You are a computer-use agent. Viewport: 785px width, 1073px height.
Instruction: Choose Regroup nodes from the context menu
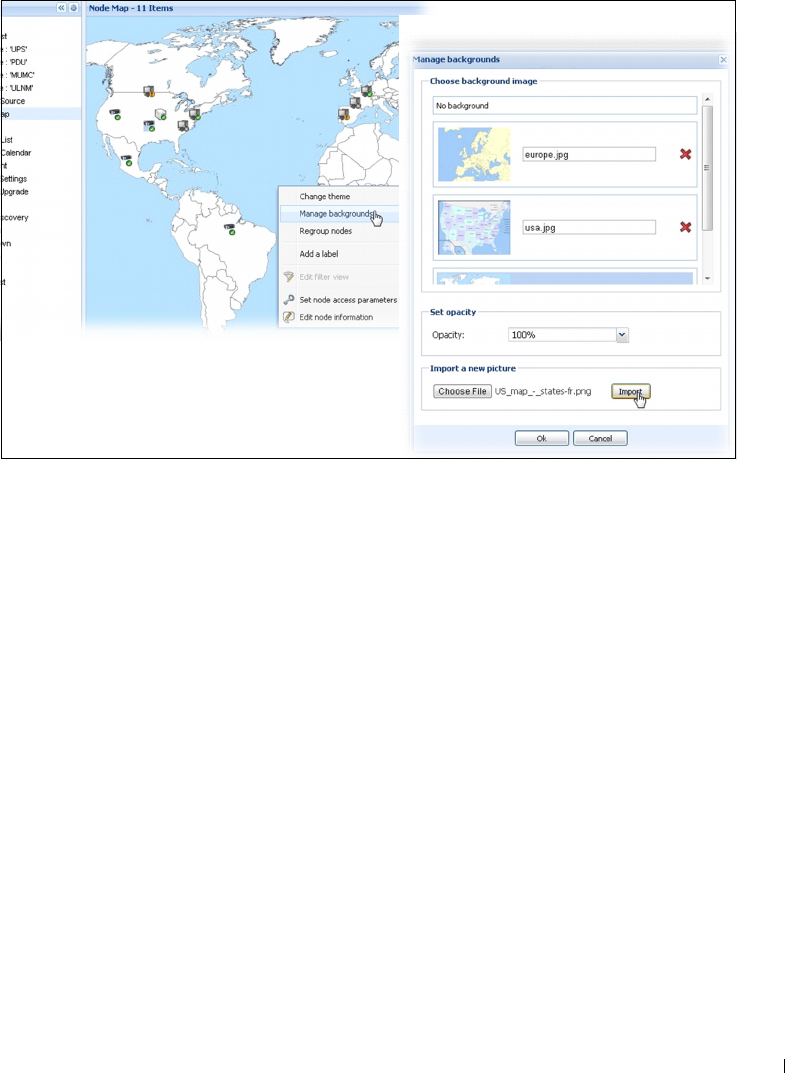[326, 231]
